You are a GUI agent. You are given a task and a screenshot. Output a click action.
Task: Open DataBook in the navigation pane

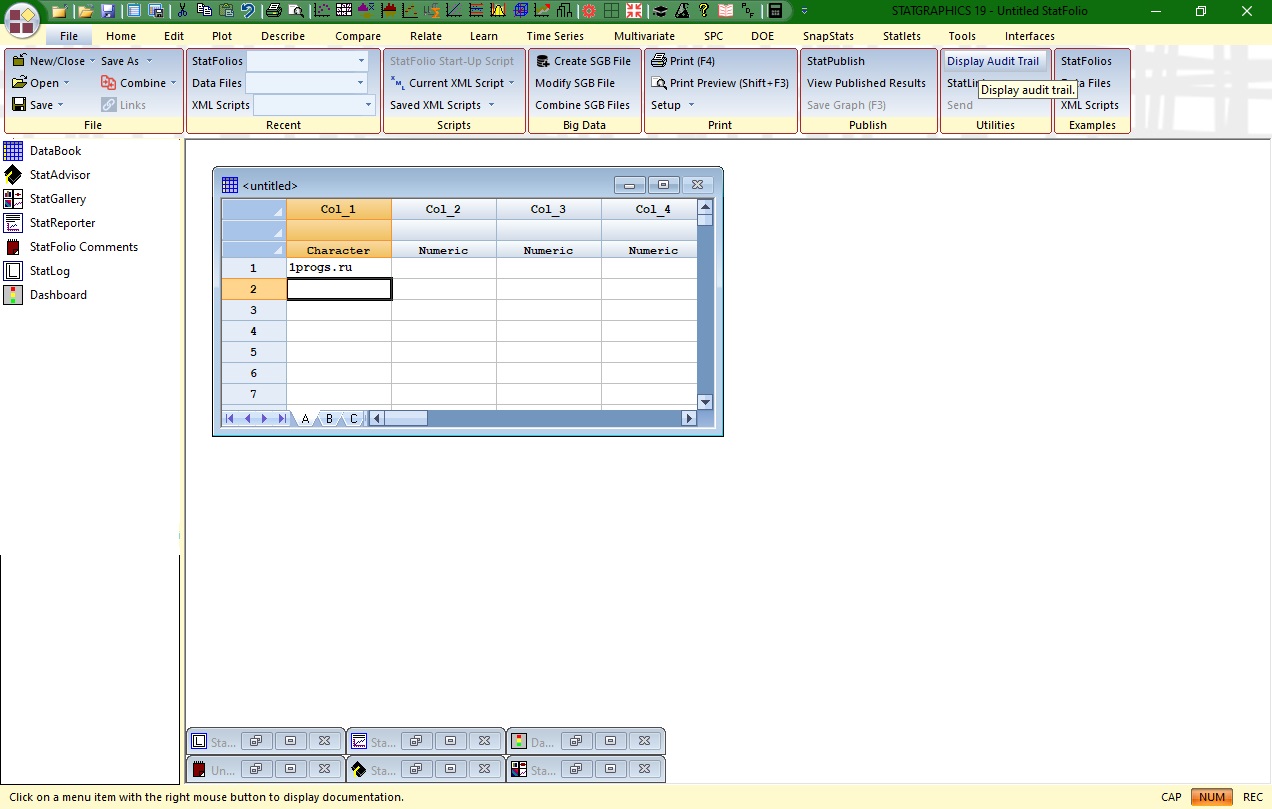tap(55, 151)
